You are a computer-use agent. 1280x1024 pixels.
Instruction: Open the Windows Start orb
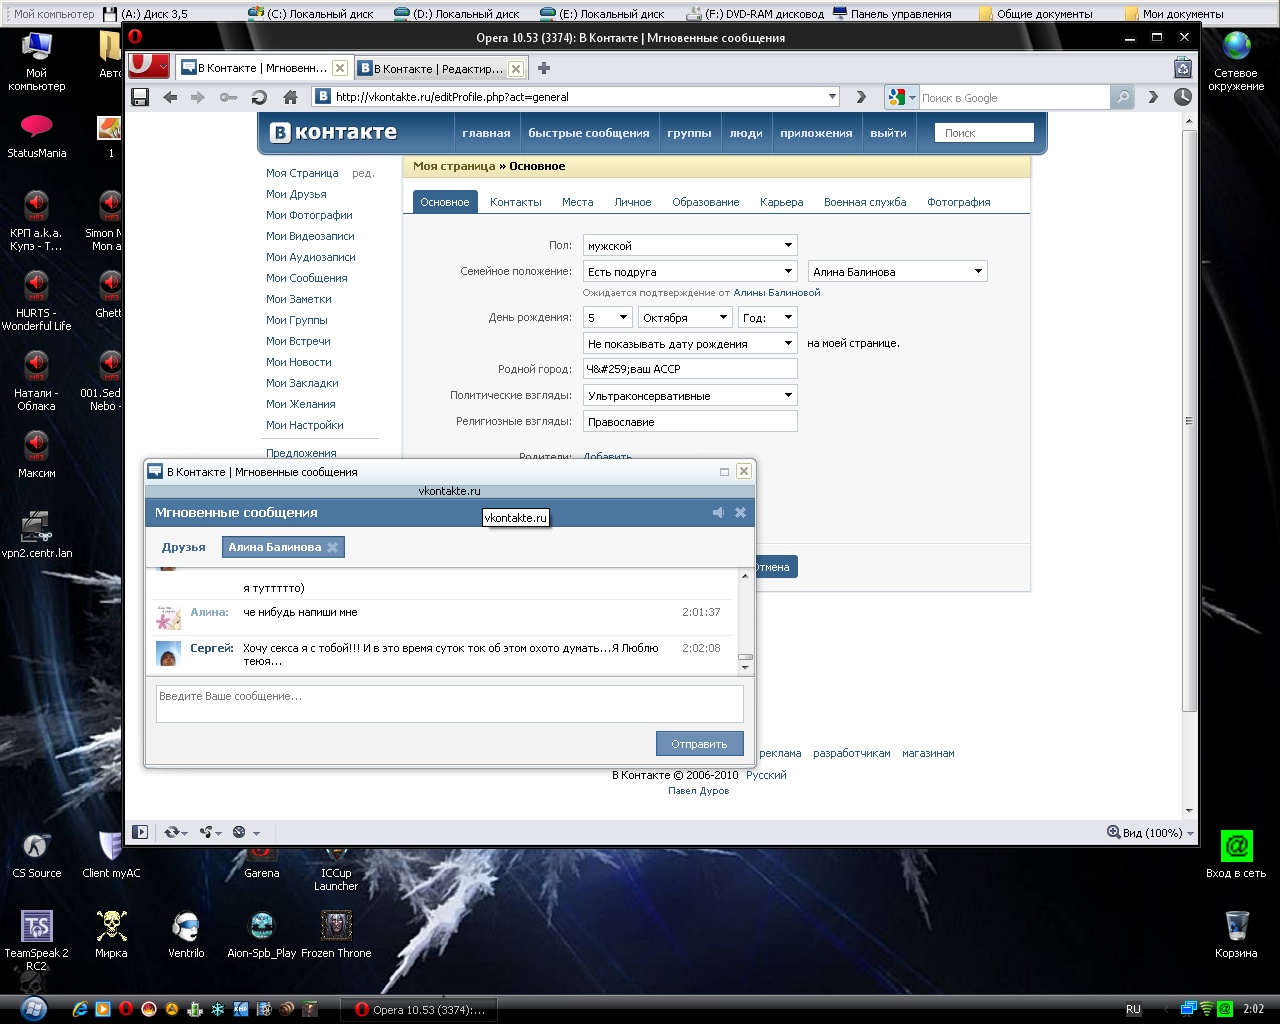click(x=33, y=1008)
